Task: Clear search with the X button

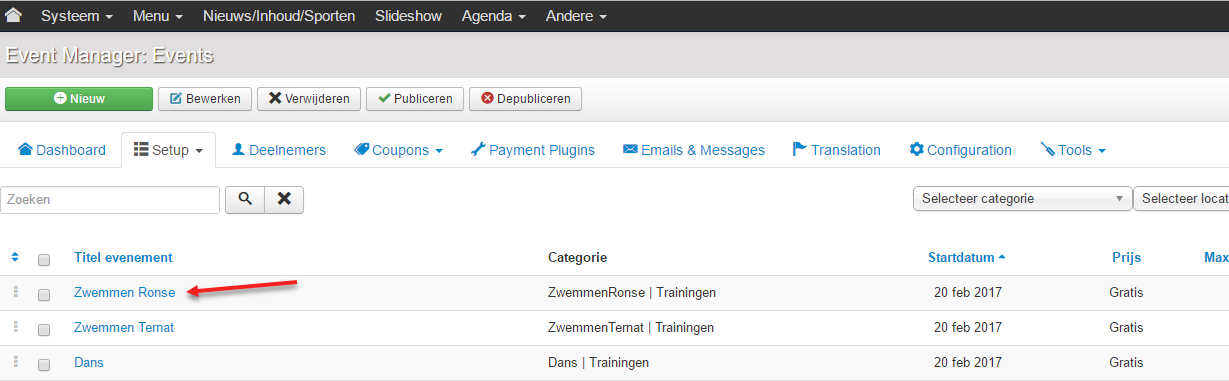Action: pyautogui.click(x=284, y=199)
